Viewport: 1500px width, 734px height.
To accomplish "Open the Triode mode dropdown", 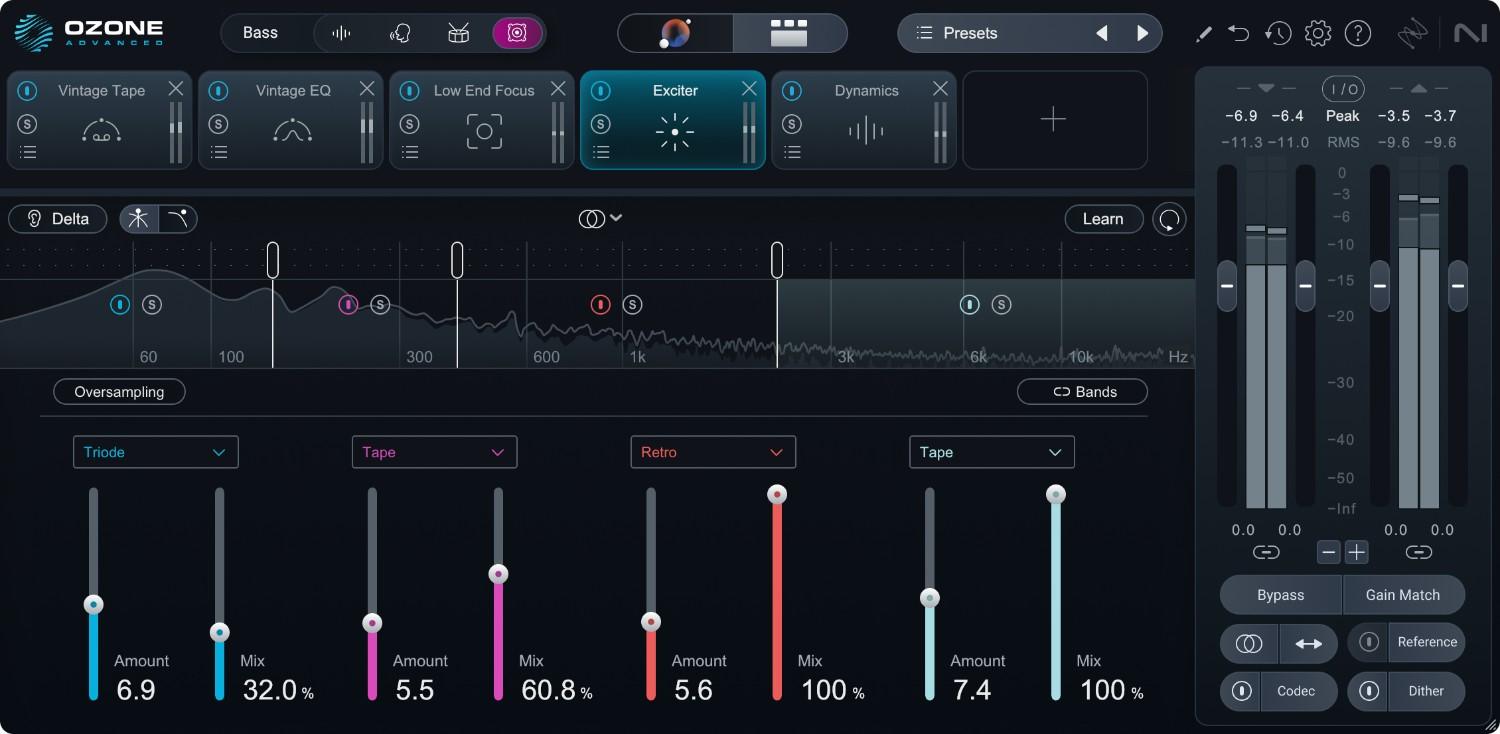I will tap(155, 452).
